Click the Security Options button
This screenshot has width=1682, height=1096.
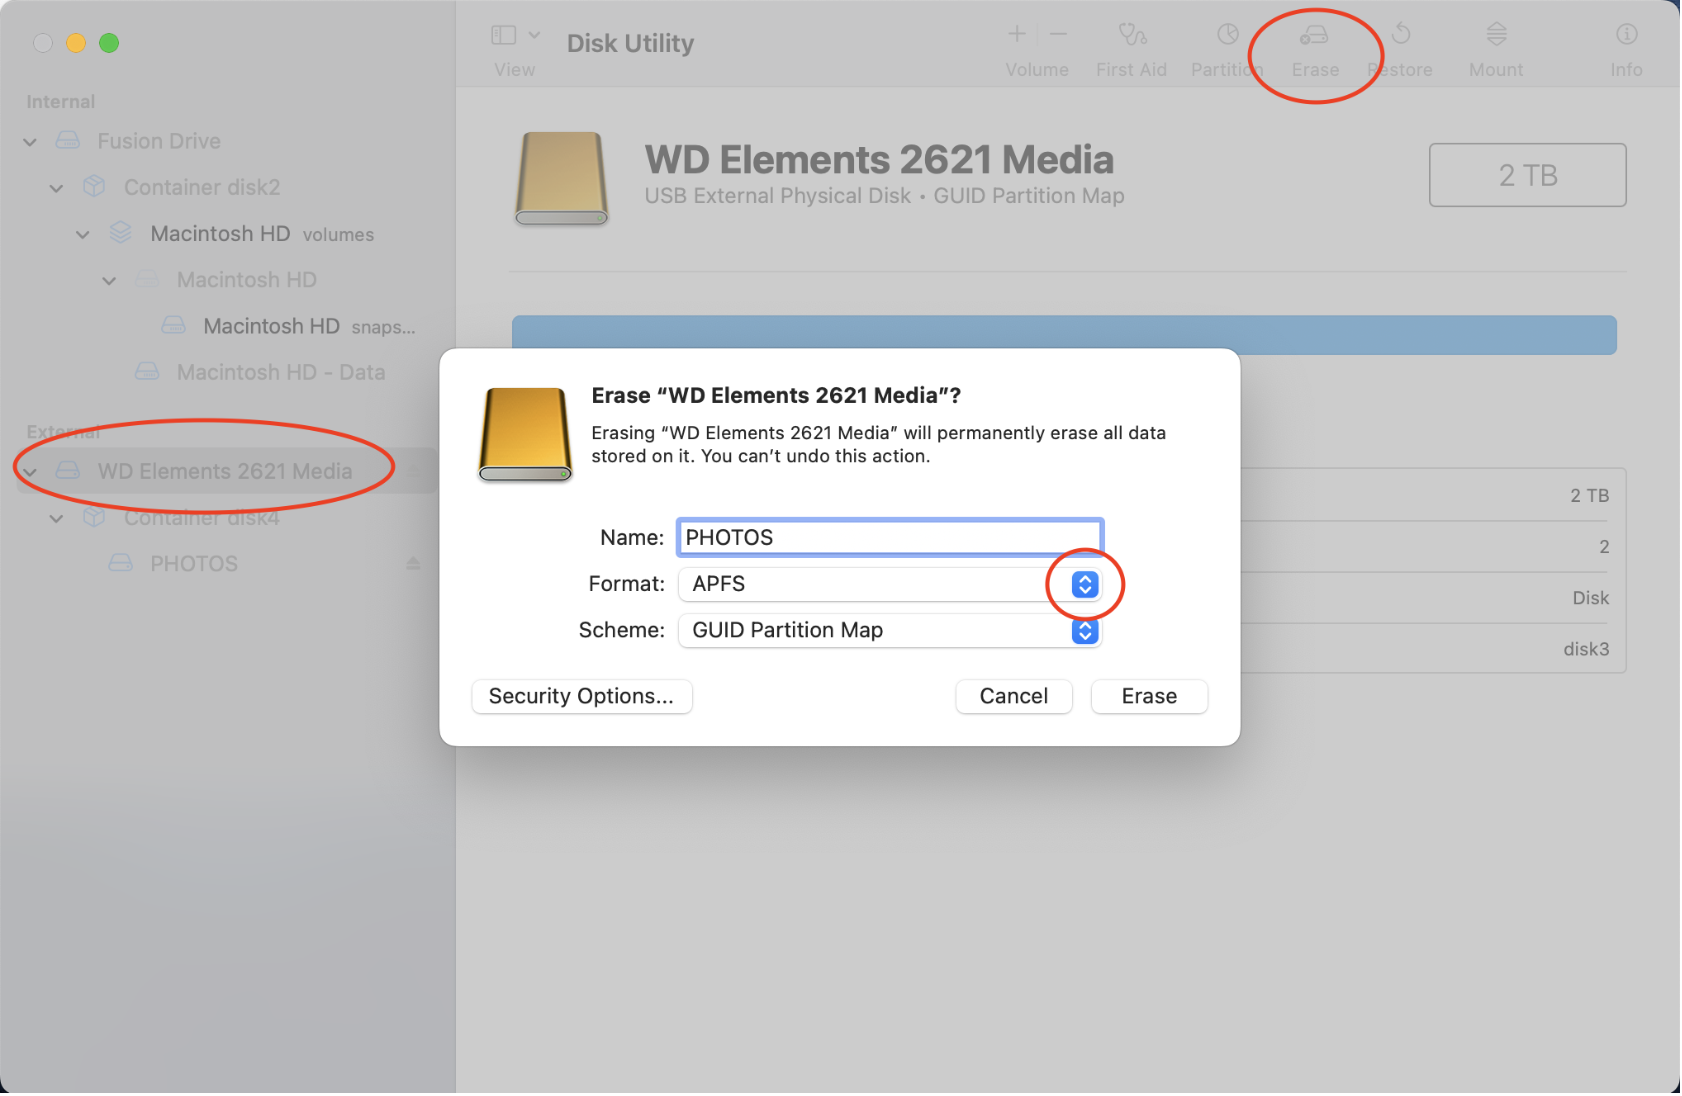(581, 697)
